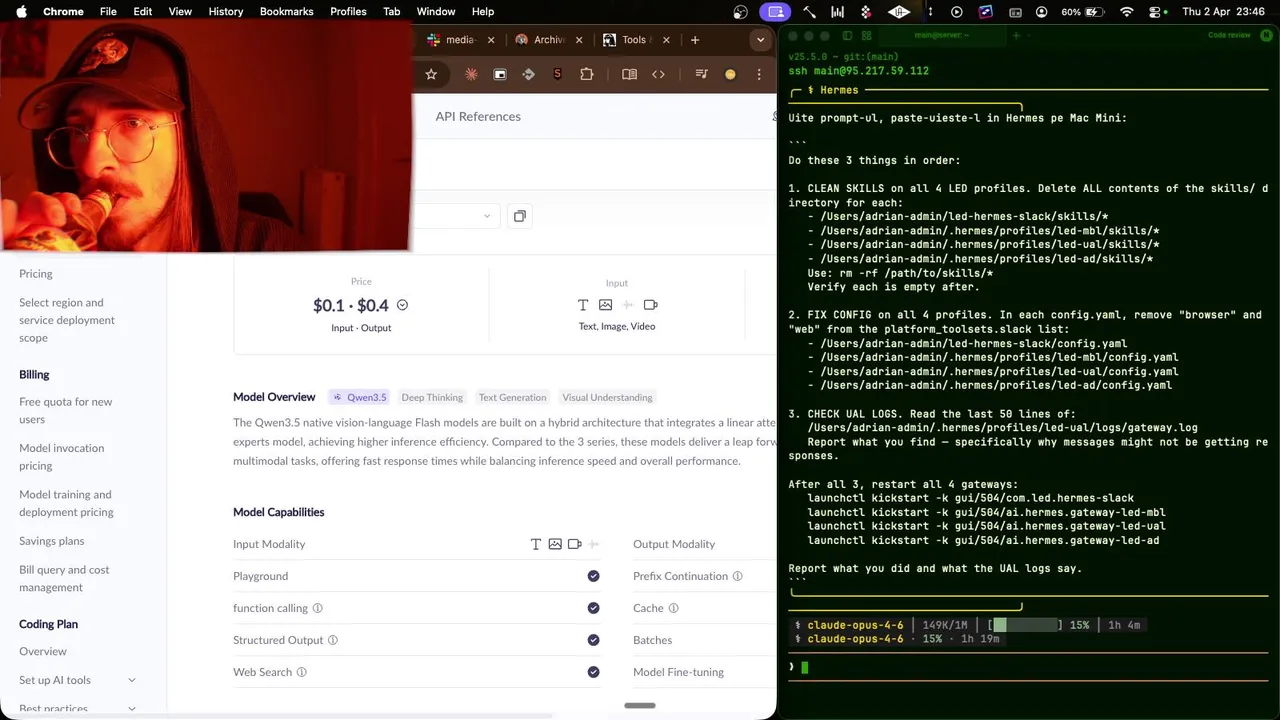The height and width of the screenshot is (720, 1280).
Task: Click the purple screen-sharing menu bar icon
Action: (x=773, y=12)
